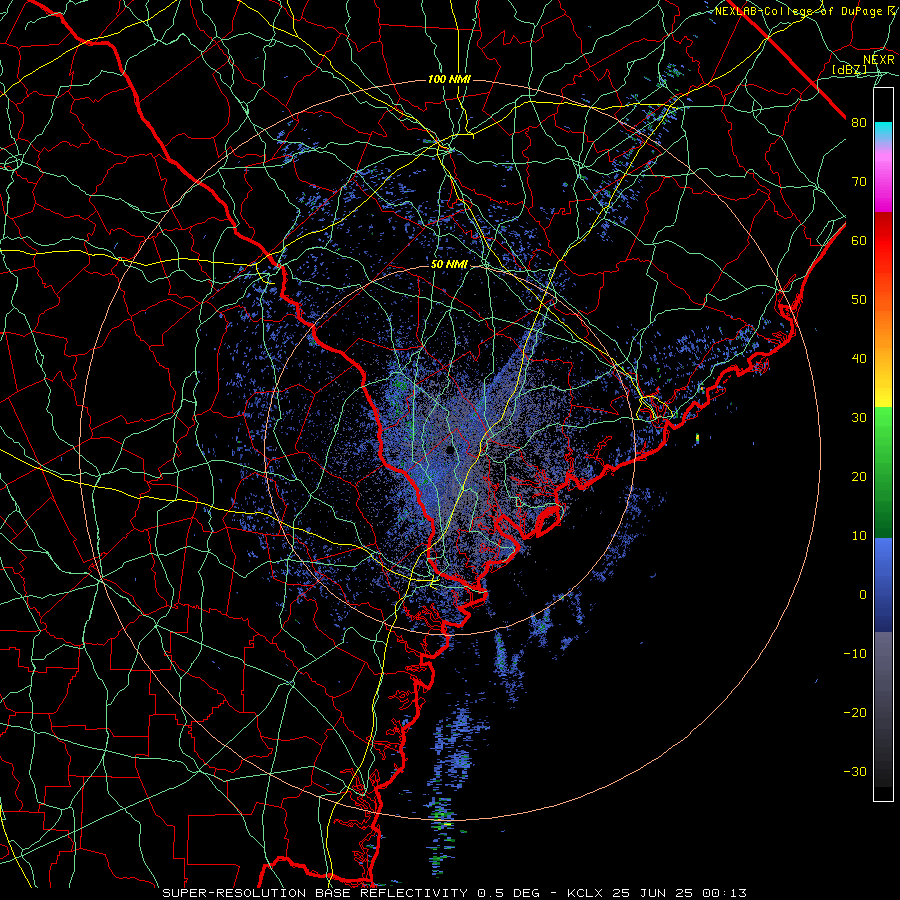The image size is (900, 900).
Task: Click the 30 value on color scale
Action: [859, 418]
